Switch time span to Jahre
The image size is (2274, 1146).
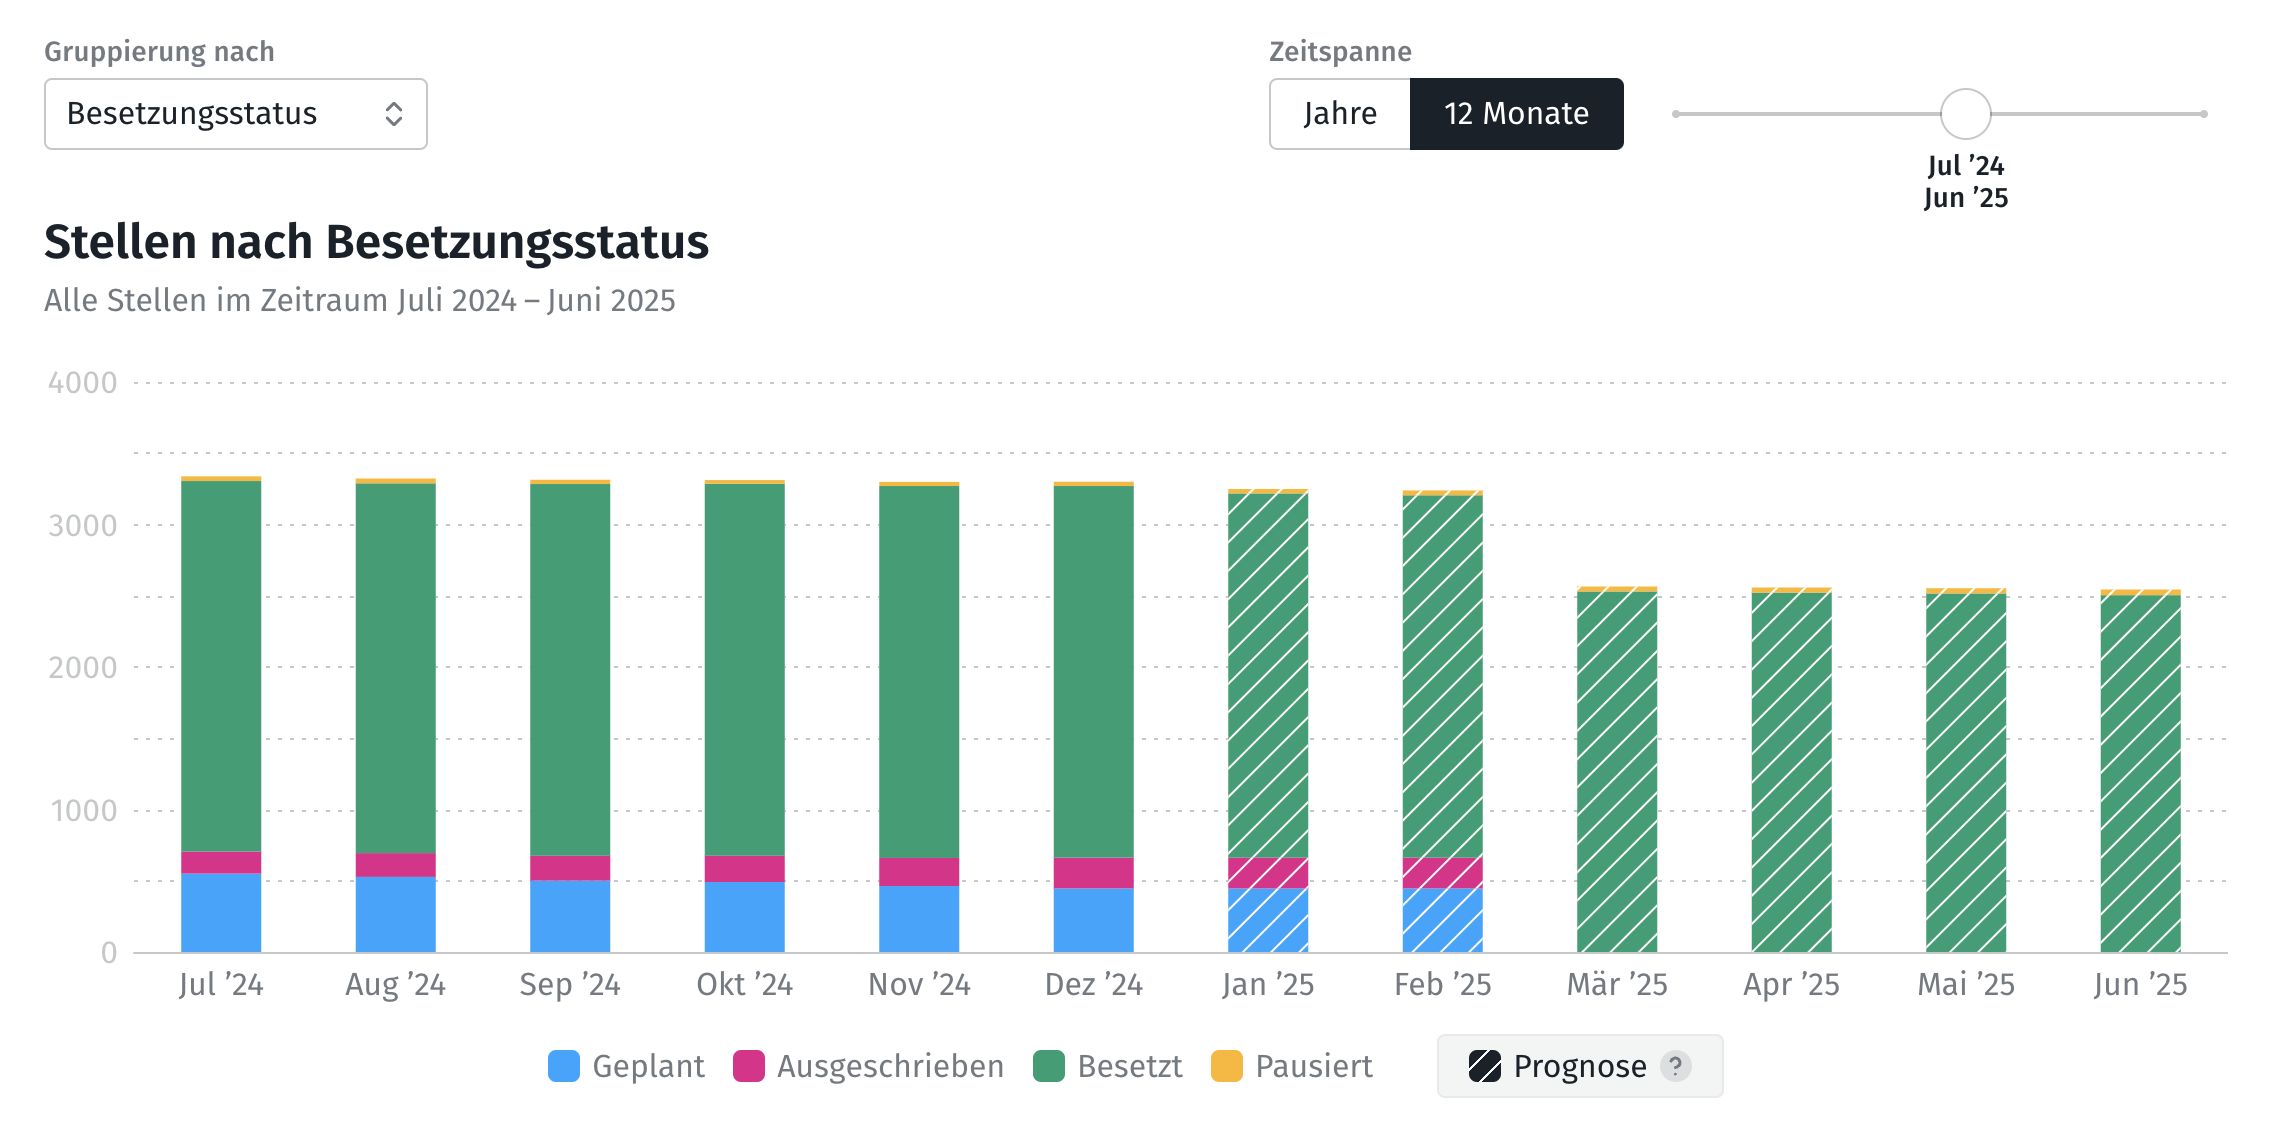(1340, 114)
